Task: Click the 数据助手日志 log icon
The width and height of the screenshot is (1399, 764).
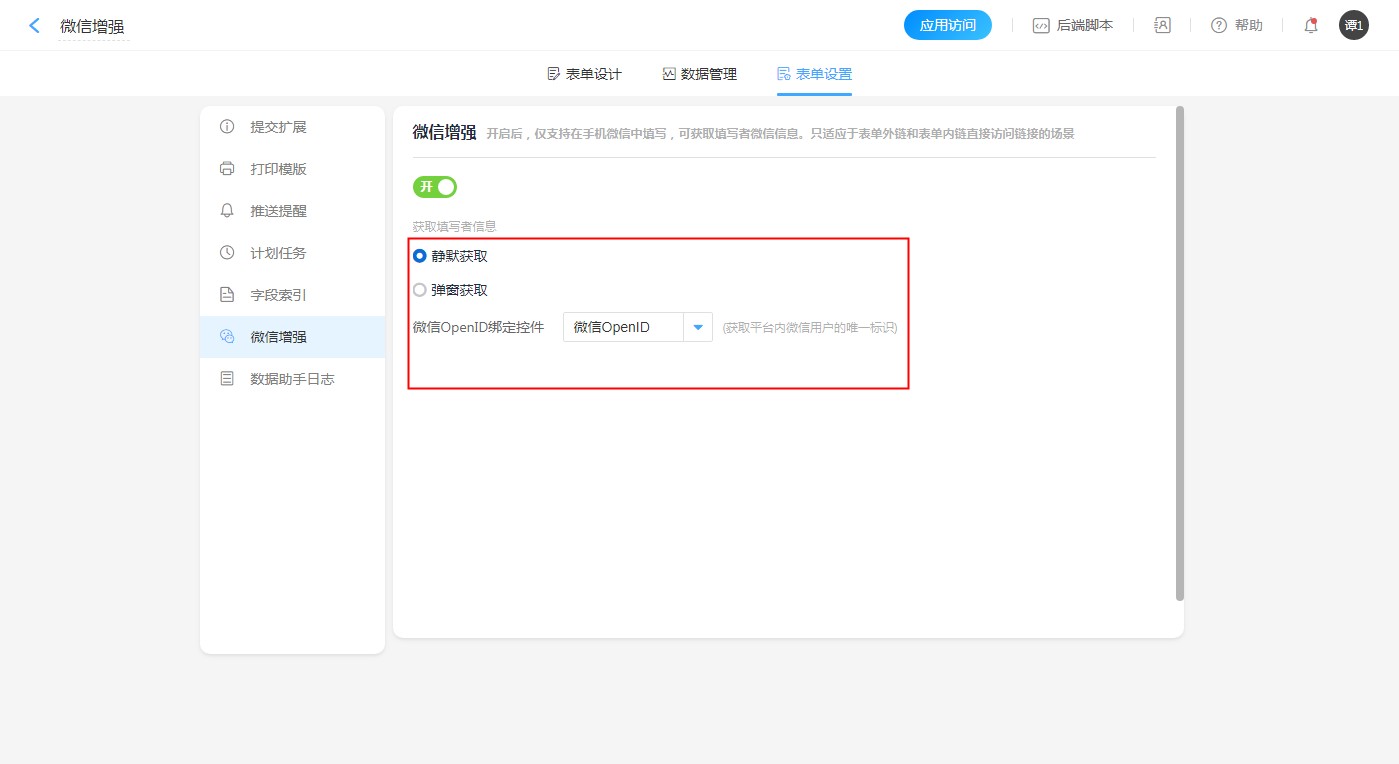Action: coord(227,379)
